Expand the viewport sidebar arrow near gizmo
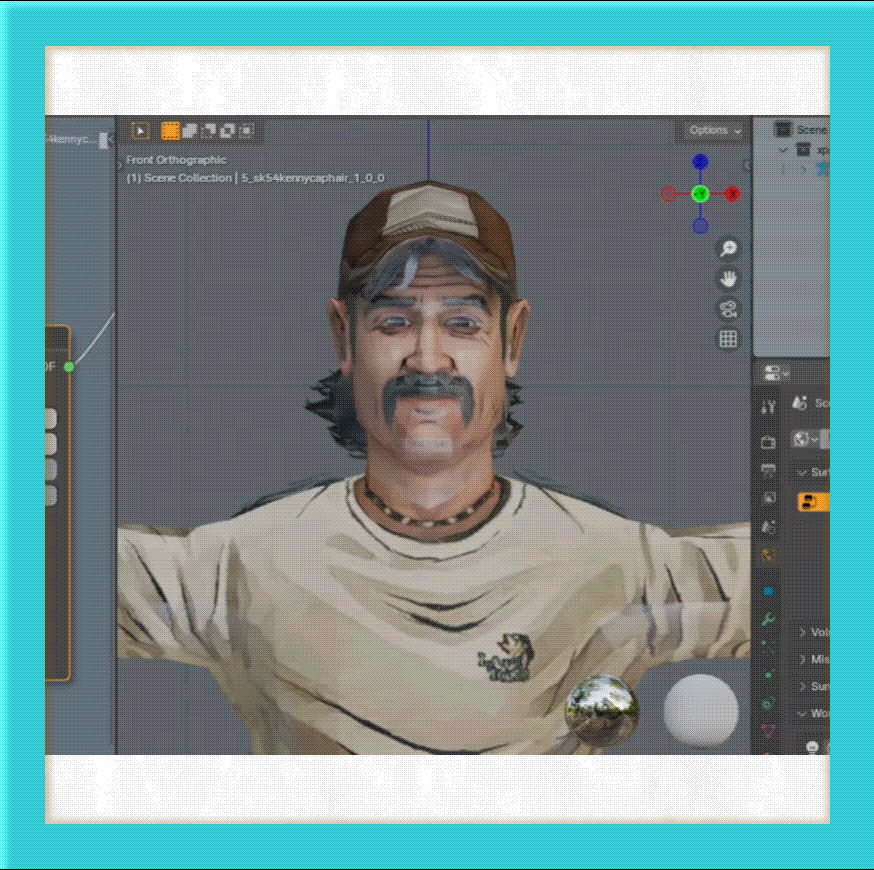Image resolution: width=874 pixels, height=870 pixels. 747,165
